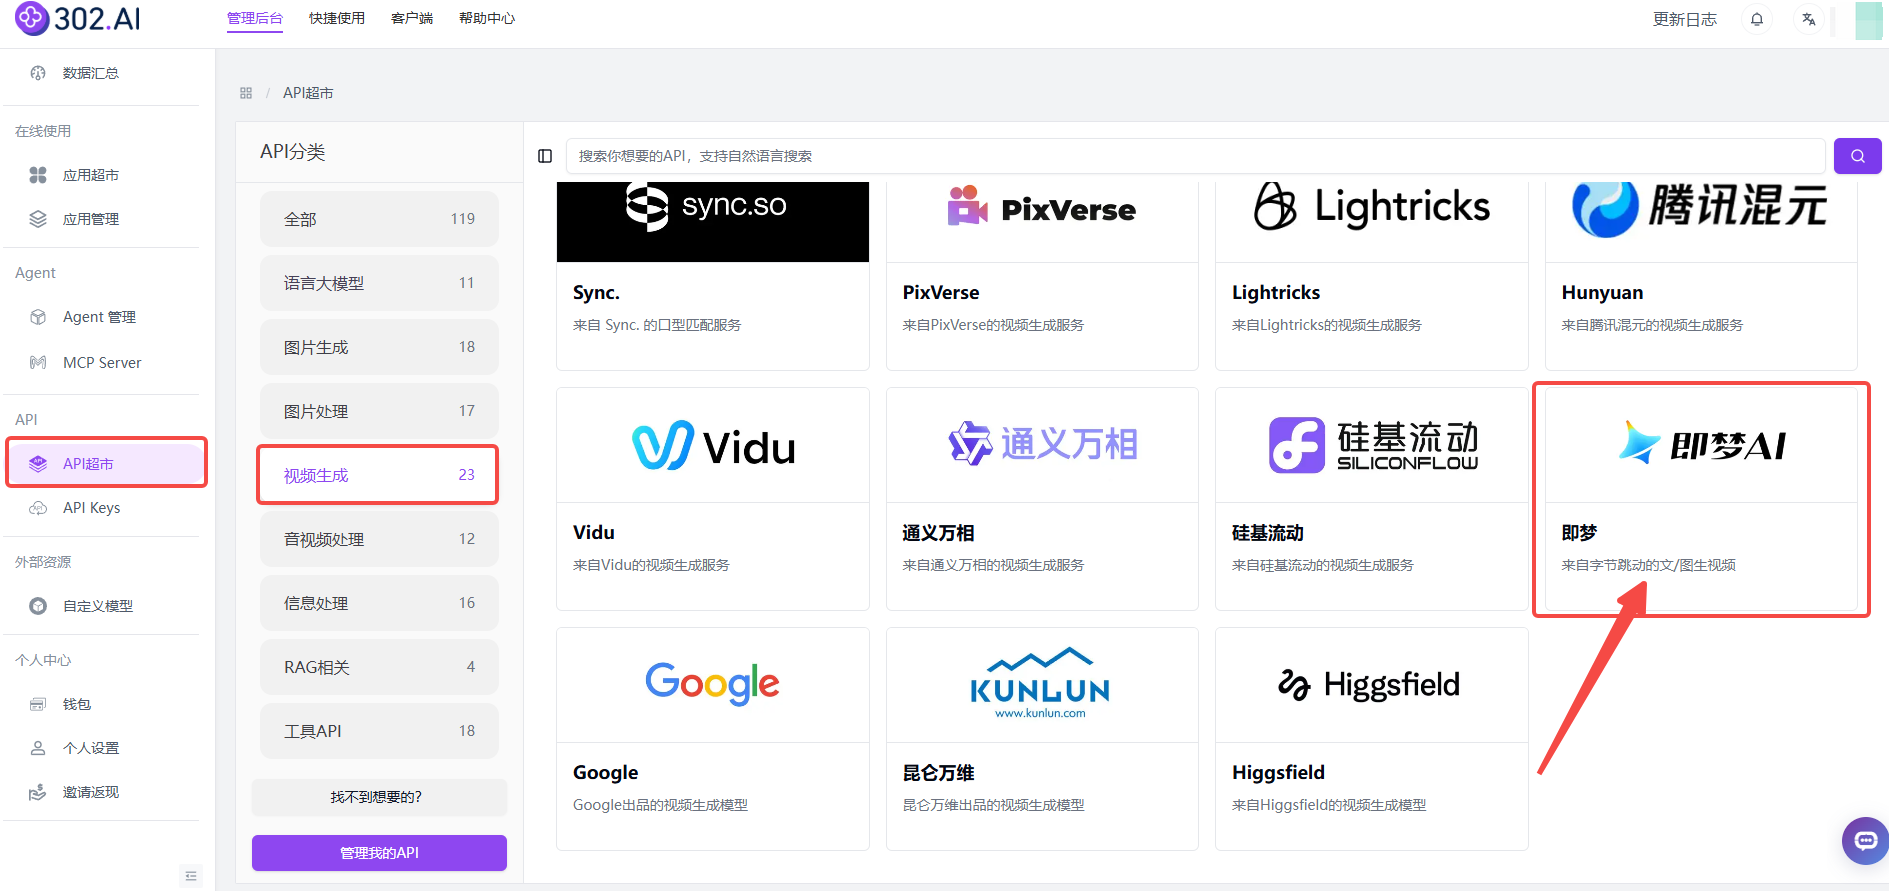
Task: Select 视频生成 category
Action: pos(379,475)
